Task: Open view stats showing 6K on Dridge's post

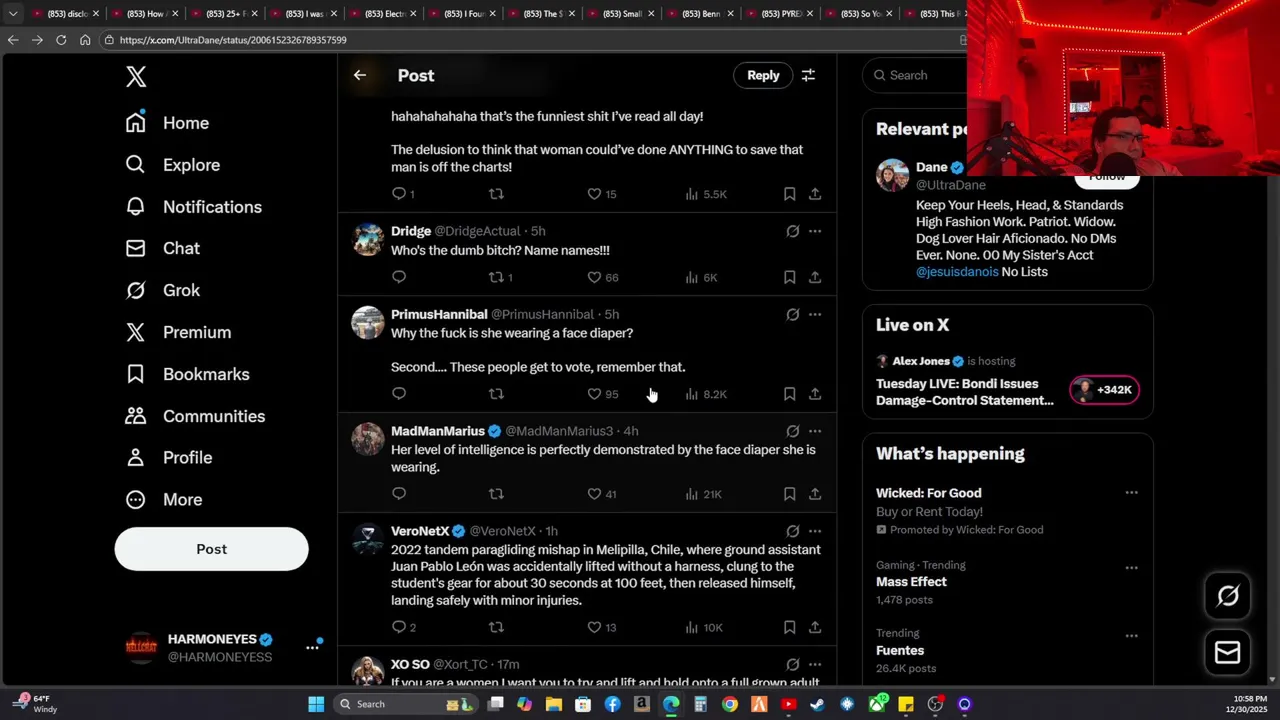Action: (x=701, y=277)
